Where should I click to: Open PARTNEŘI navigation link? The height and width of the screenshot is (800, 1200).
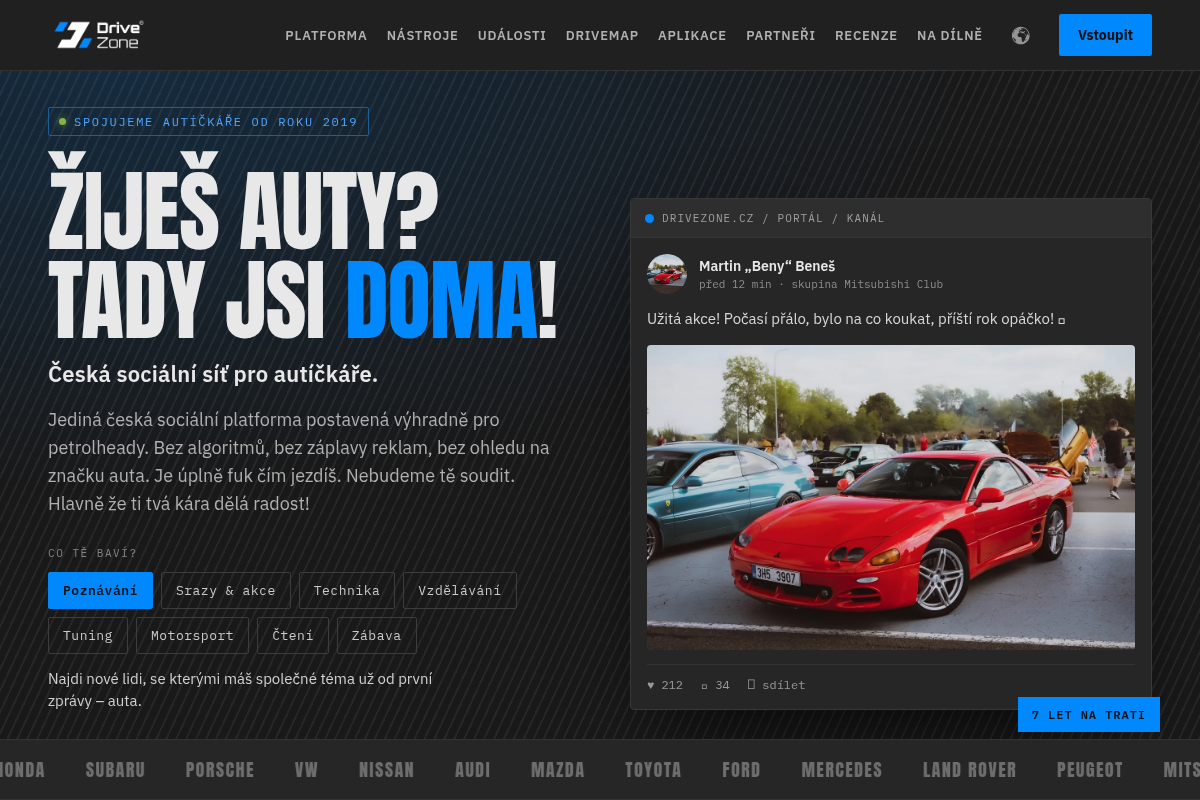point(781,35)
